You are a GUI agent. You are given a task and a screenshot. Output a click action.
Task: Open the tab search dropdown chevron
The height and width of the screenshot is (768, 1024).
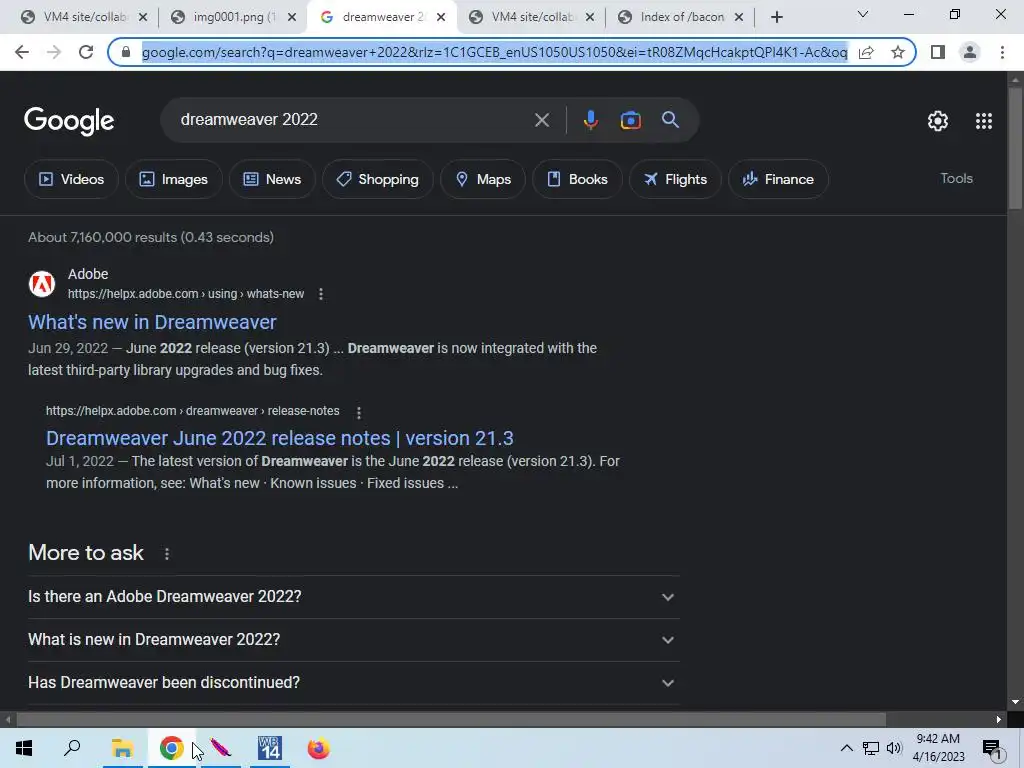pos(863,14)
